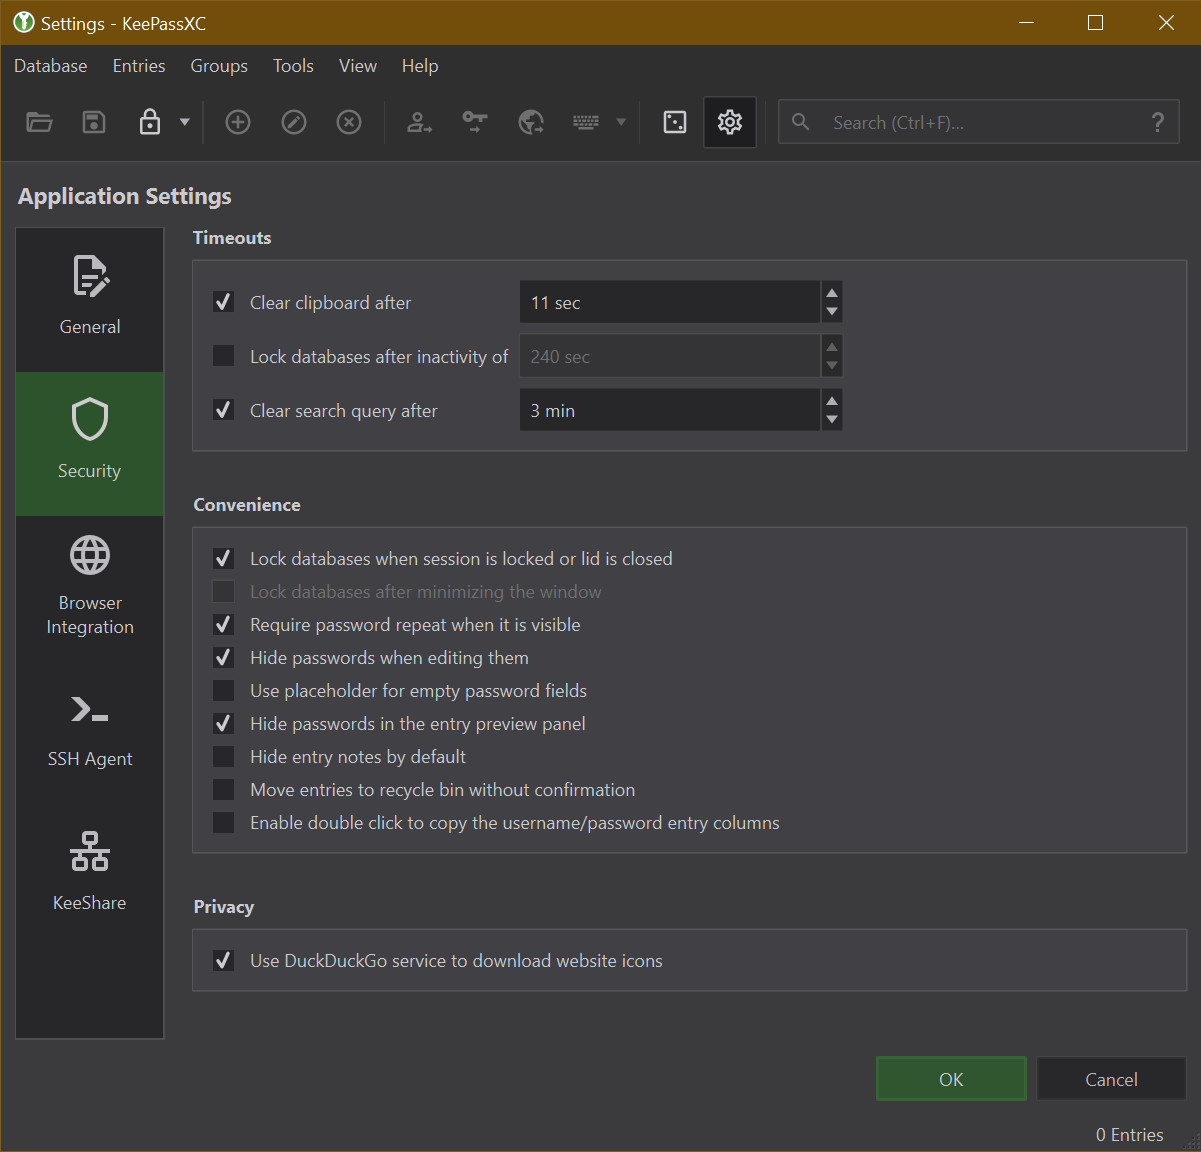
Task: Click the search magnifier icon
Action: click(x=800, y=122)
